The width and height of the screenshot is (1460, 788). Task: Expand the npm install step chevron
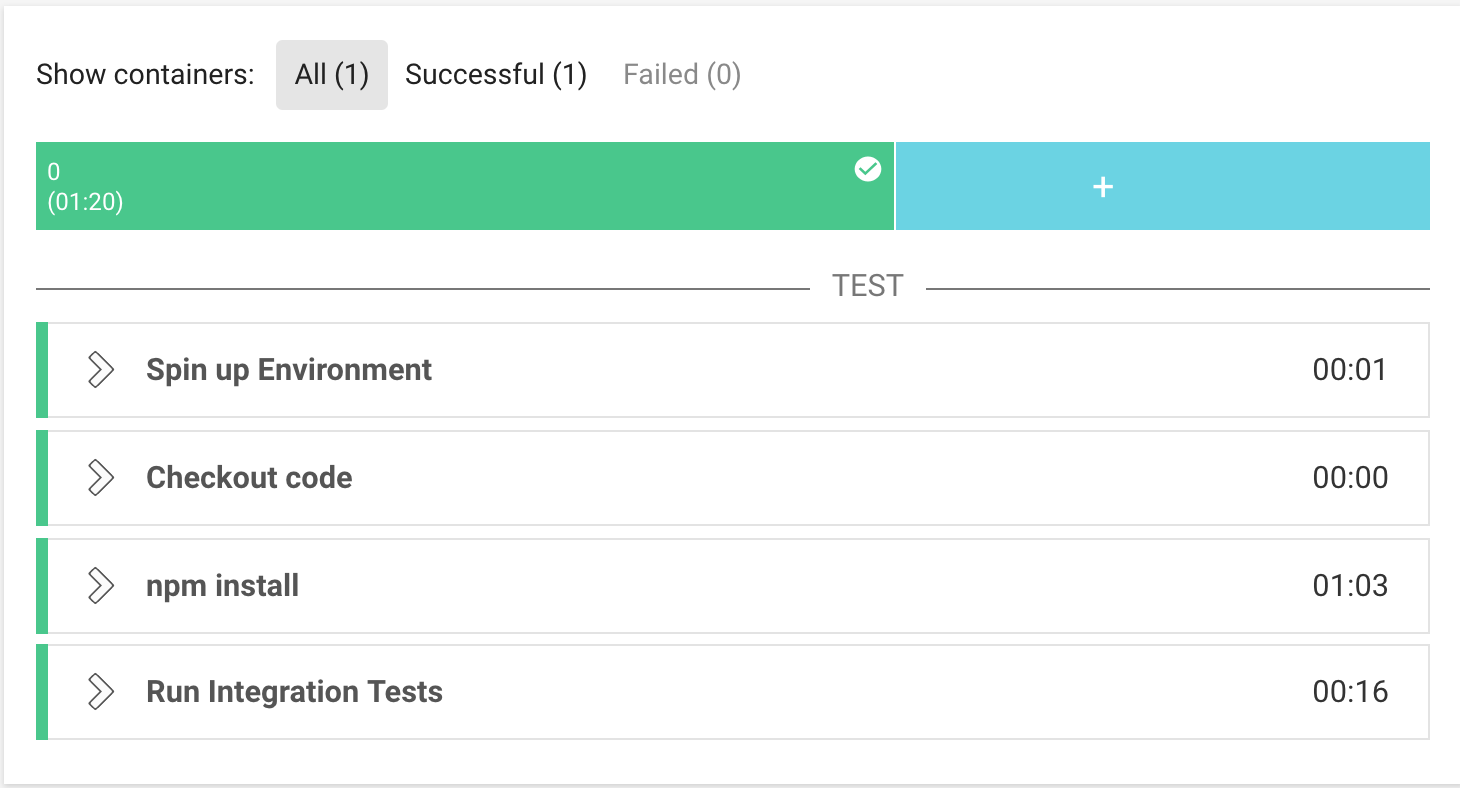100,585
